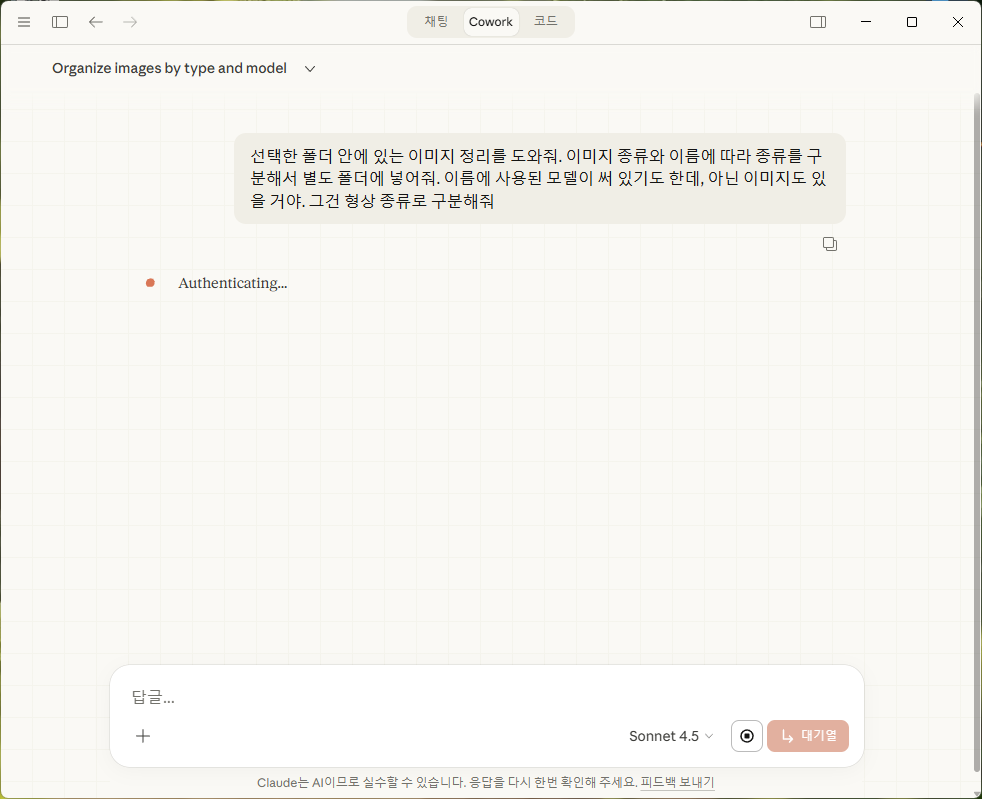Open the 피드백 보내기 feedback link
982x799 pixels.
pos(677,783)
